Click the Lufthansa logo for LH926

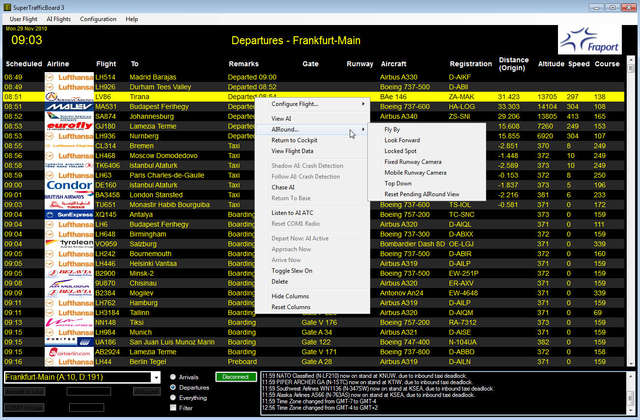tap(69, 87)
